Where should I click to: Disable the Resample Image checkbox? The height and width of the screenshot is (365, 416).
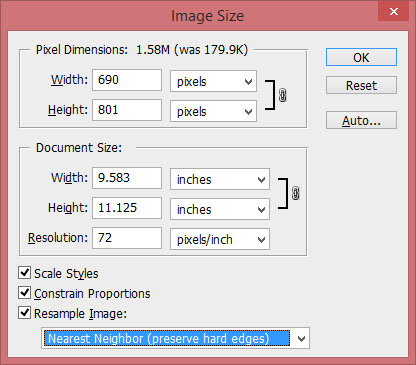click(24, 313)
